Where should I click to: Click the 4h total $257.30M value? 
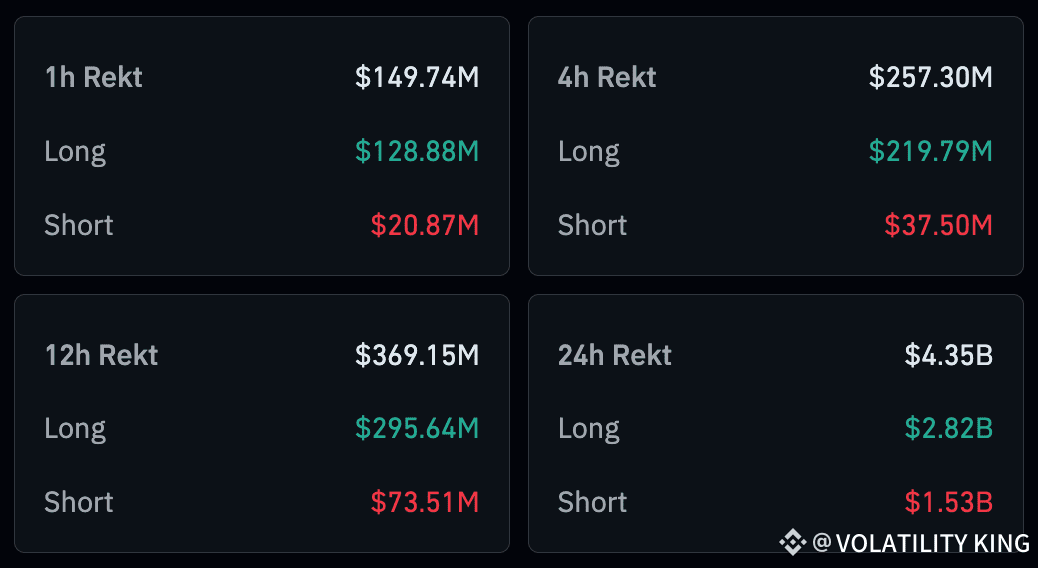pos(931,77)
